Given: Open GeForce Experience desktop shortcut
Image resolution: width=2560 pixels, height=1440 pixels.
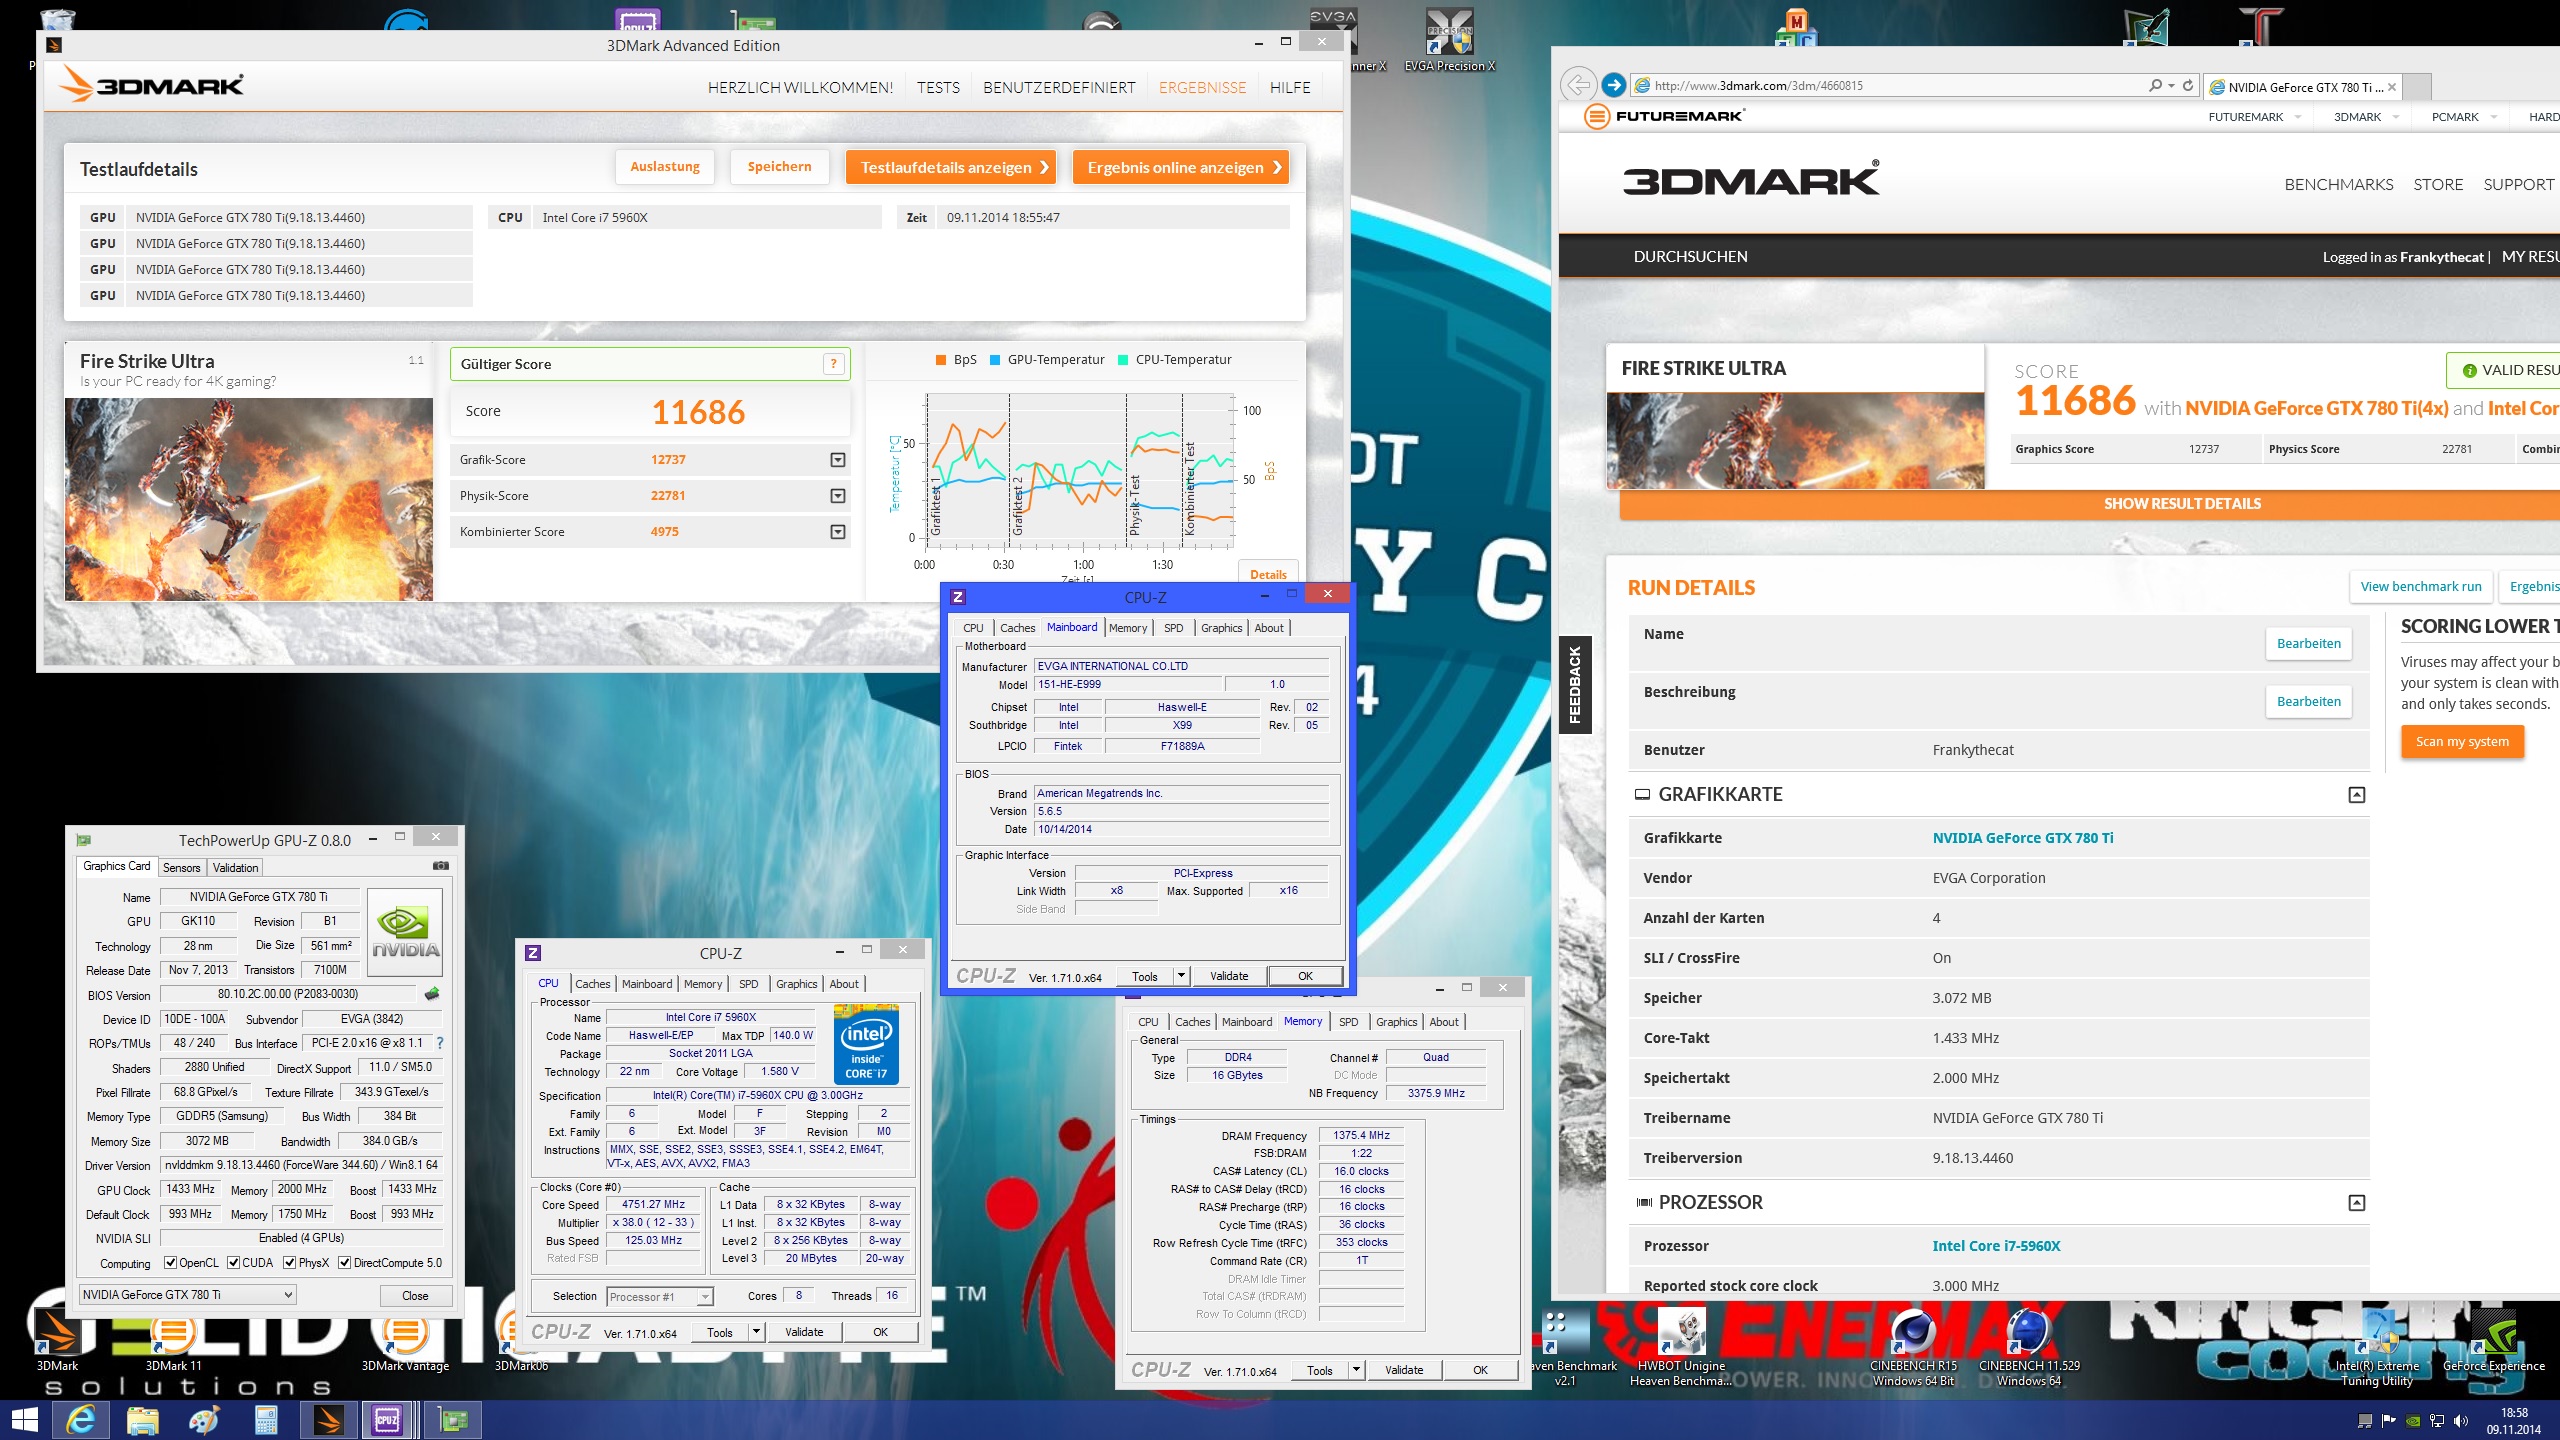Looking at the screenshot, I should pyautogui.click(x=2494, y=1340).
